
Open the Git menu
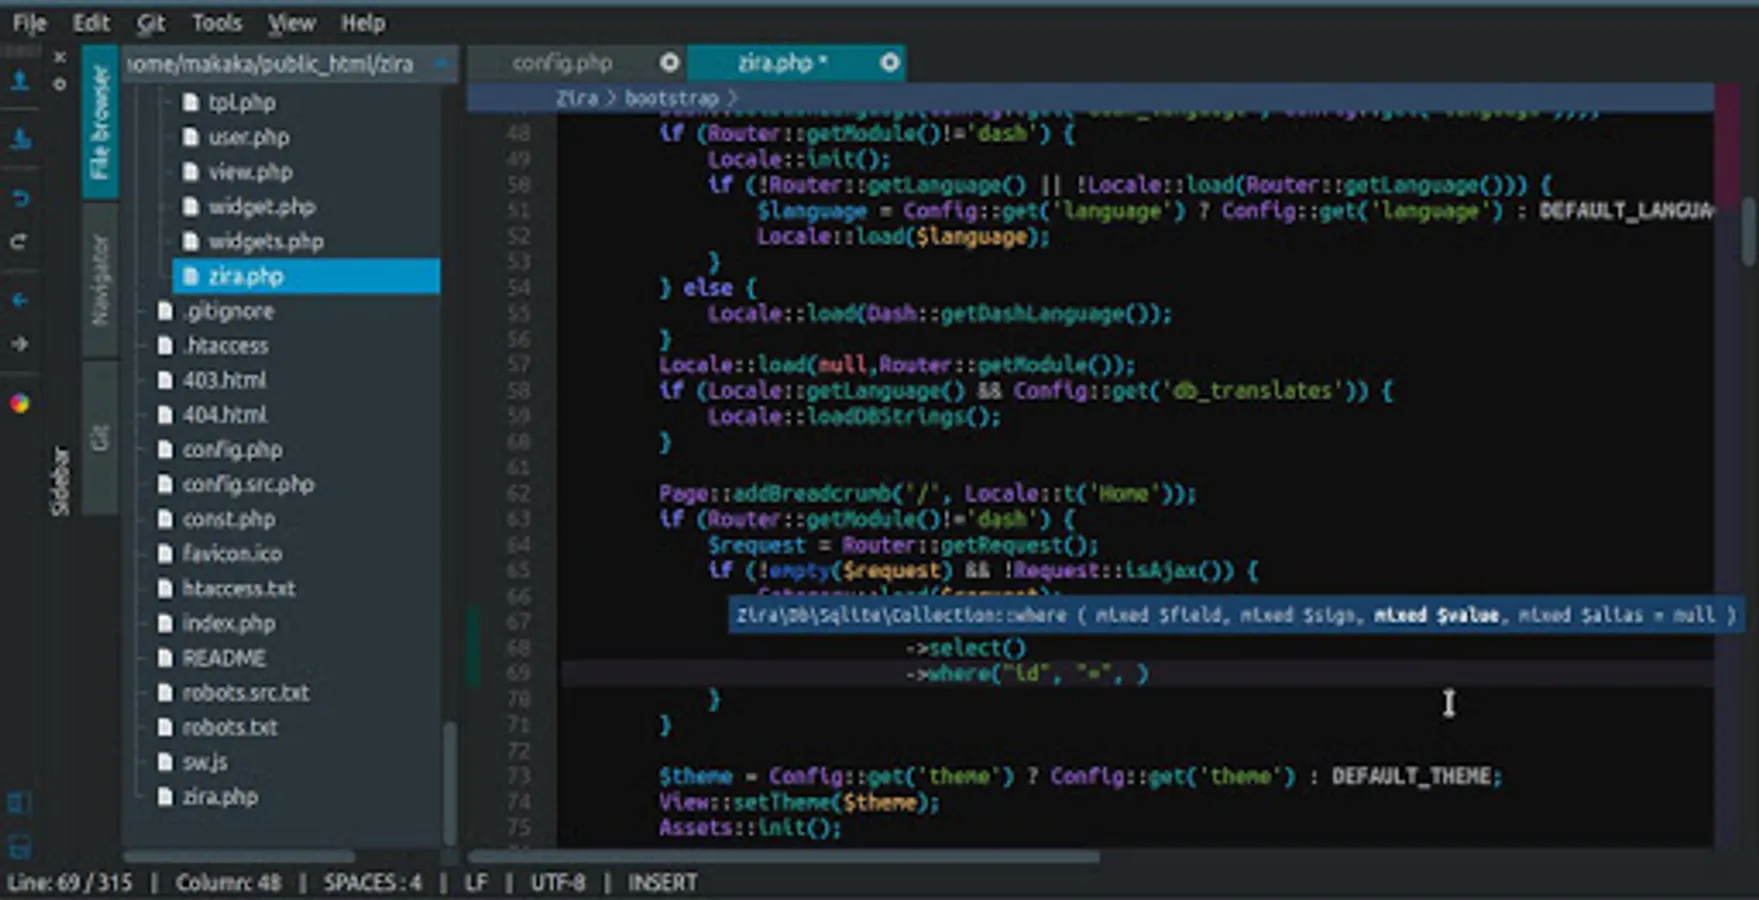pos(151,22)
